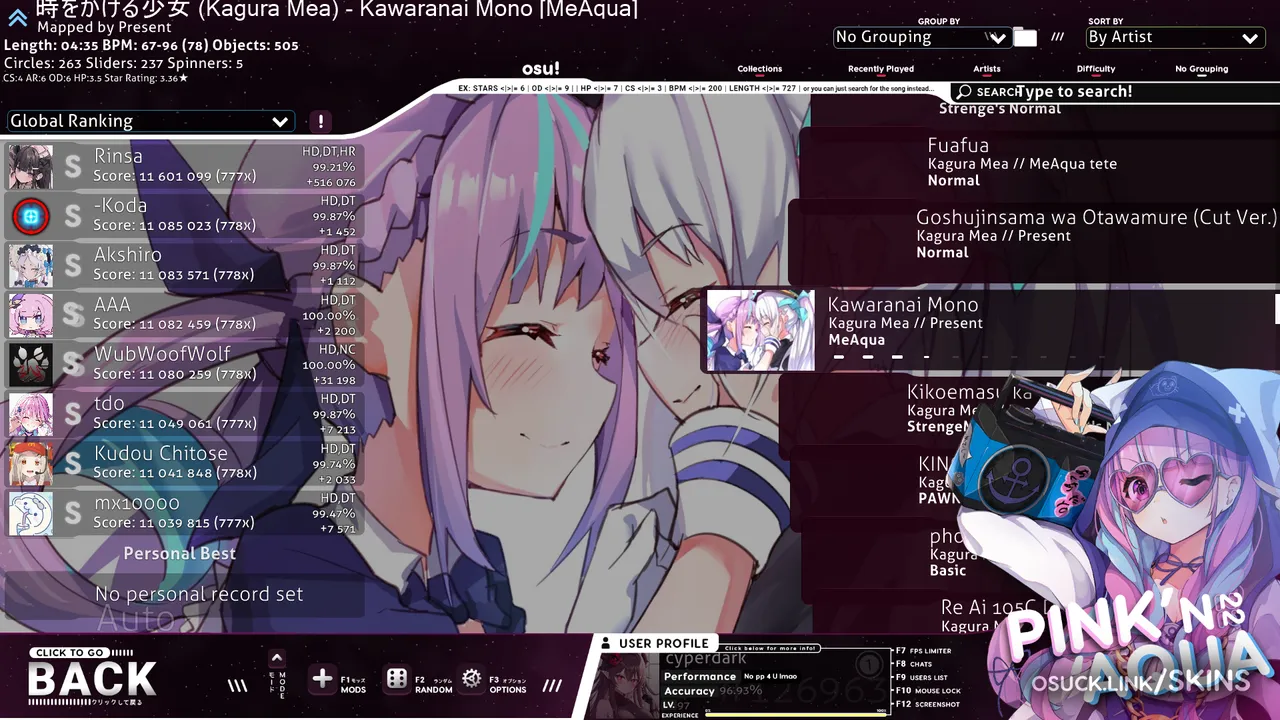Switch to the Artists tab
This screenshot has height=720, width=1280.
point(987,70)
